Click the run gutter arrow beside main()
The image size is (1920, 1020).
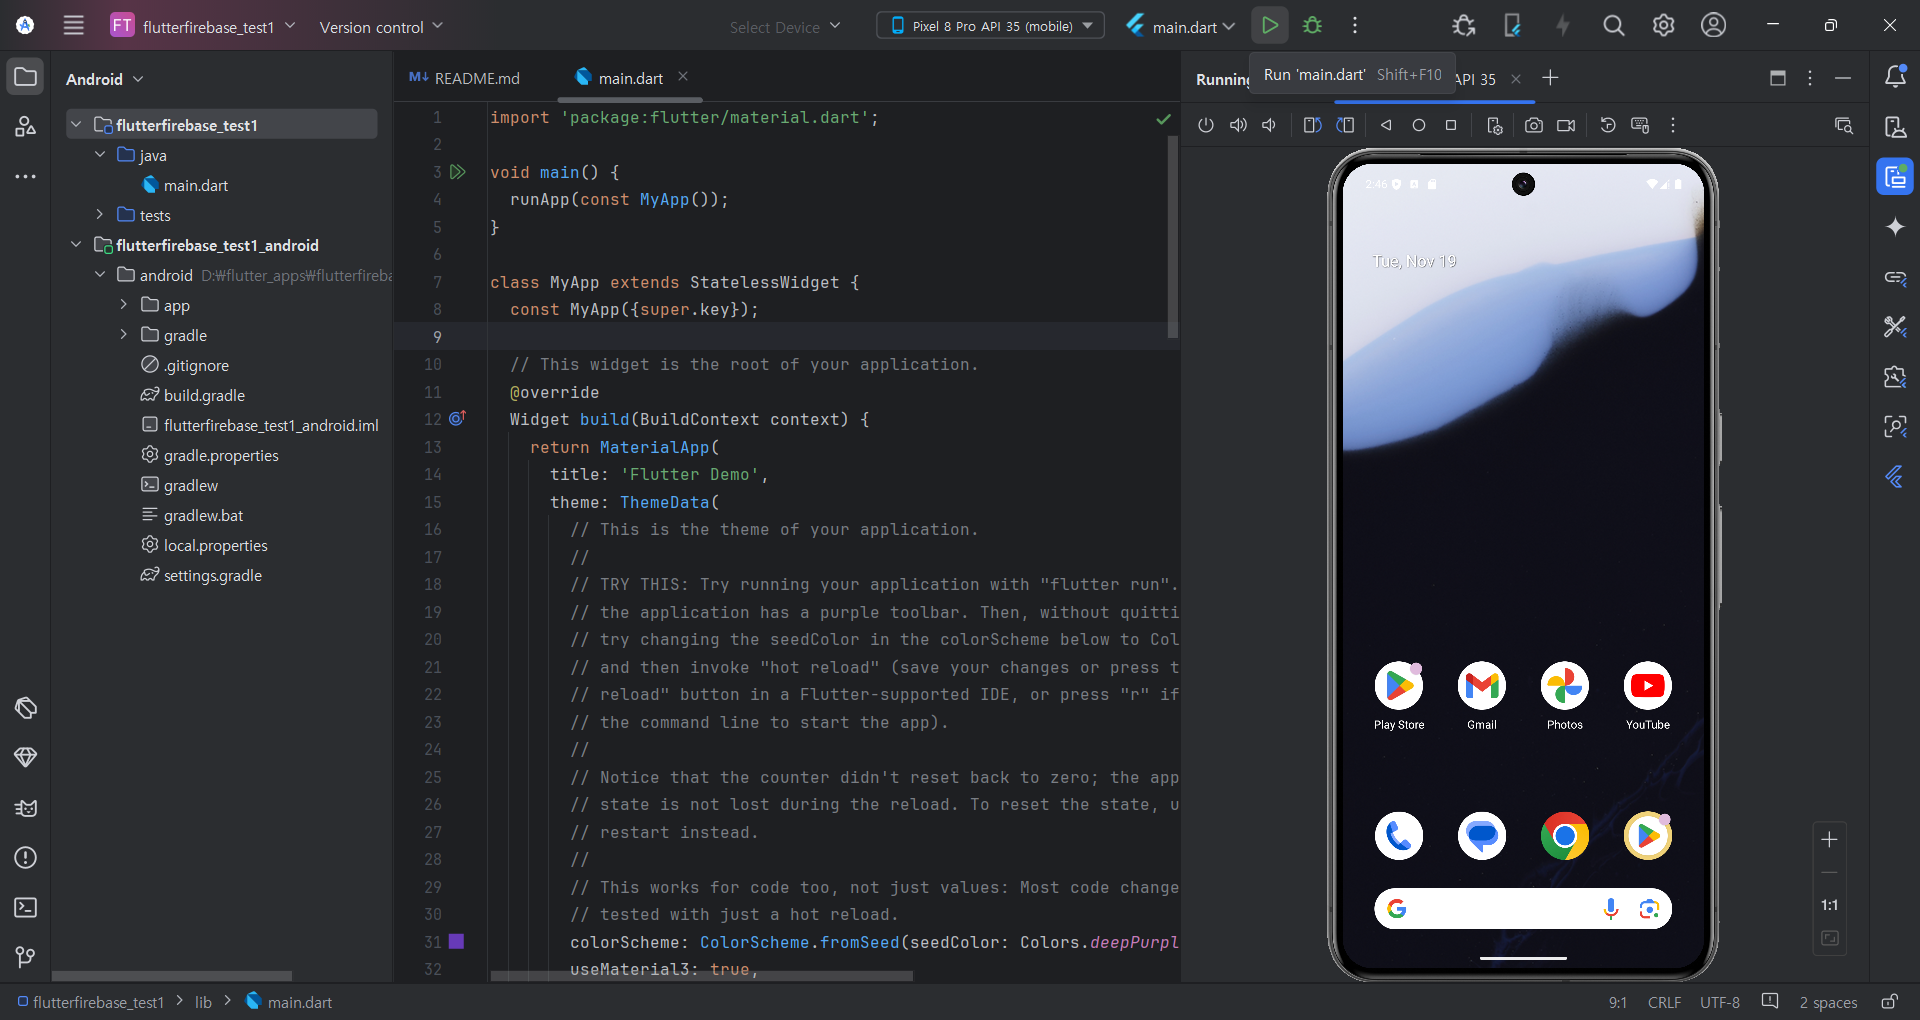coord(458,172)
